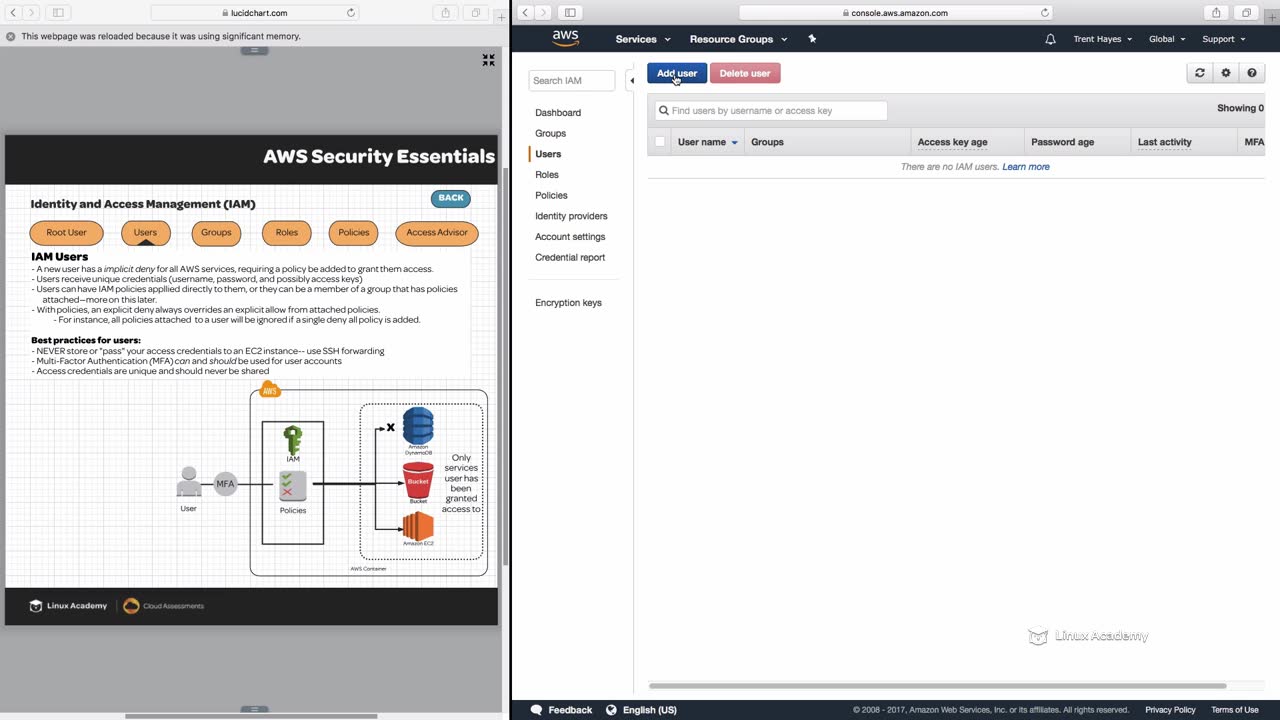Reload the lucidchart.com page

pyautogui.click(x=351, y=13)
